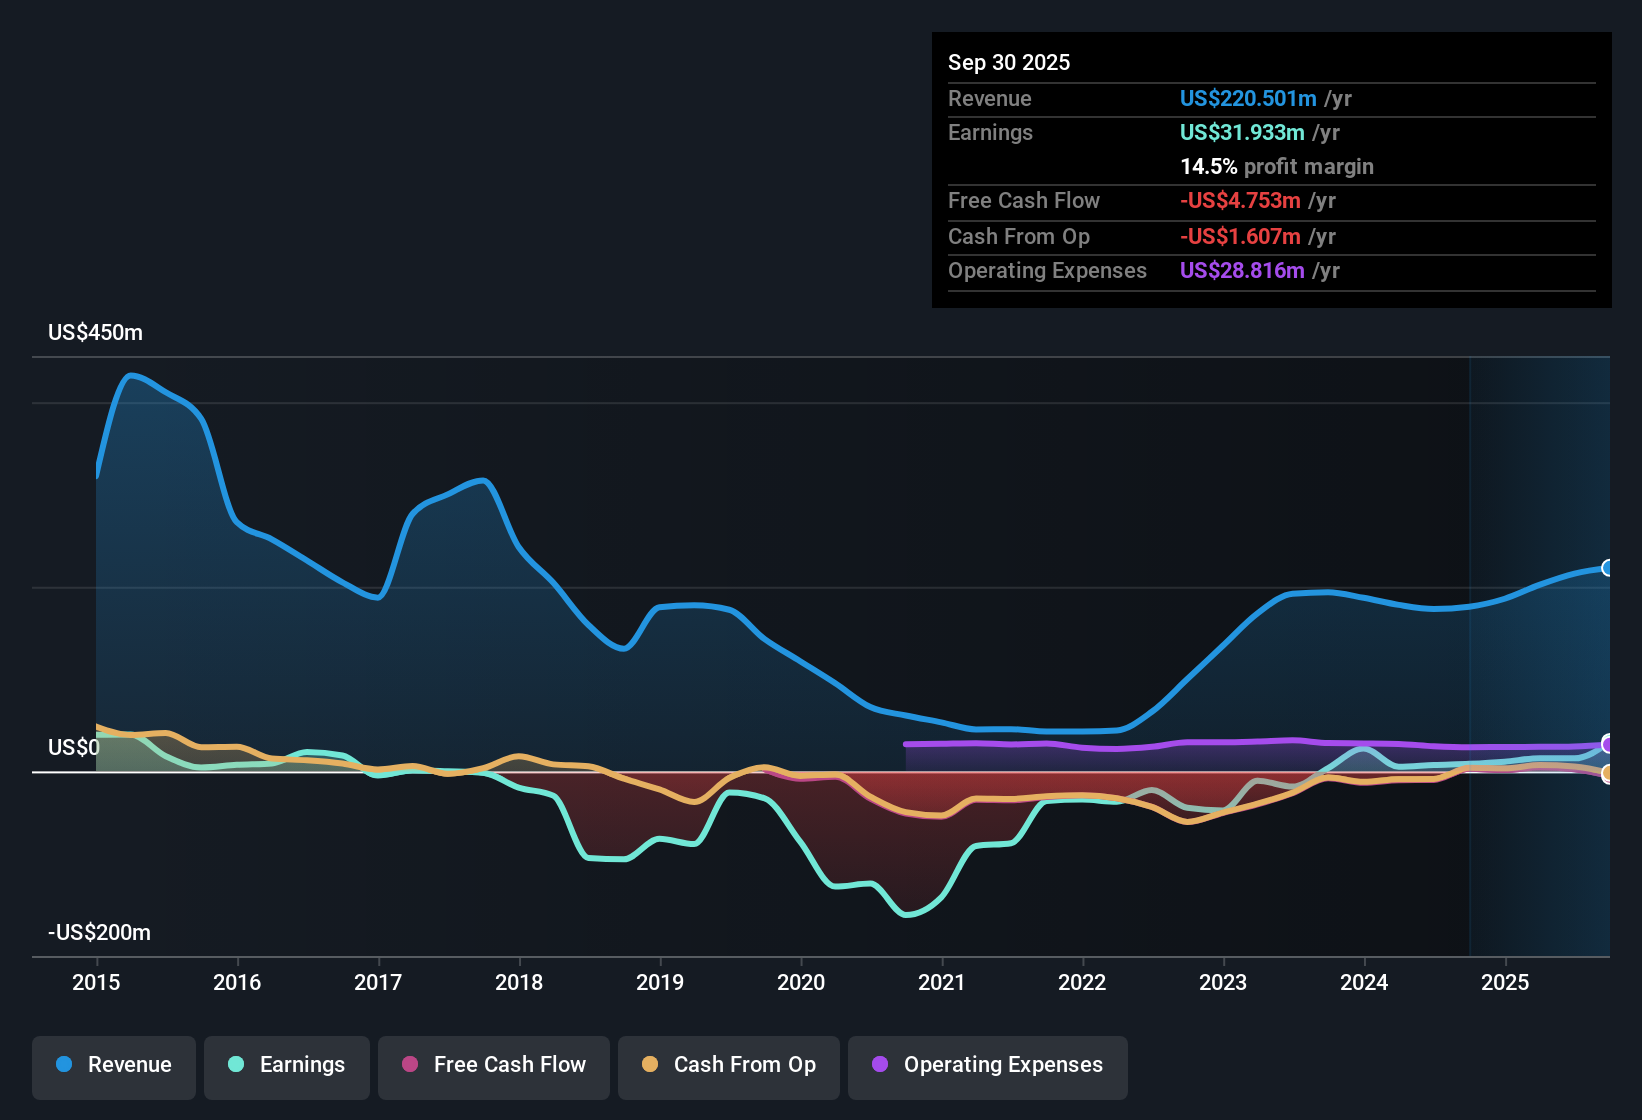Expand the Sep 30 2025 tooltip panel
The image size is (1642, 1120).
pyautogui.click(x=1009, y=62)
